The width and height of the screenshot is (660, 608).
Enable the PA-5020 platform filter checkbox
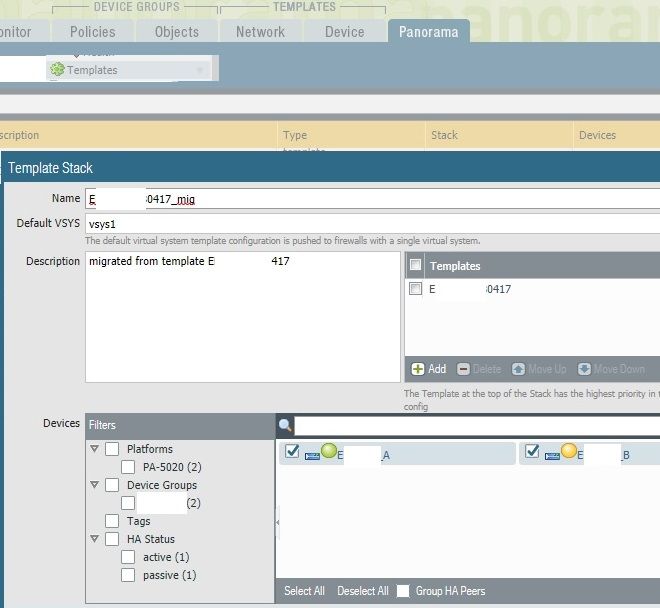pos(128,467)
